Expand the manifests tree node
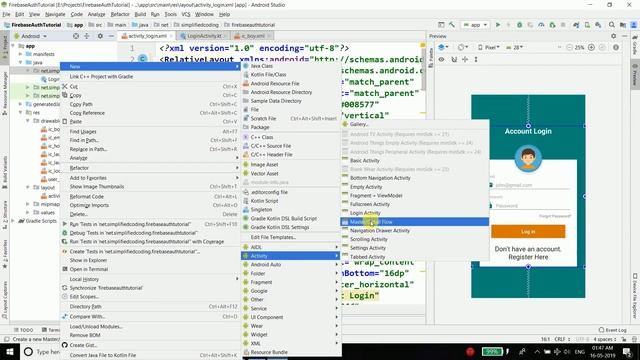Image resolution: width=640 pixels, height=360 pixels. [20, 54]
